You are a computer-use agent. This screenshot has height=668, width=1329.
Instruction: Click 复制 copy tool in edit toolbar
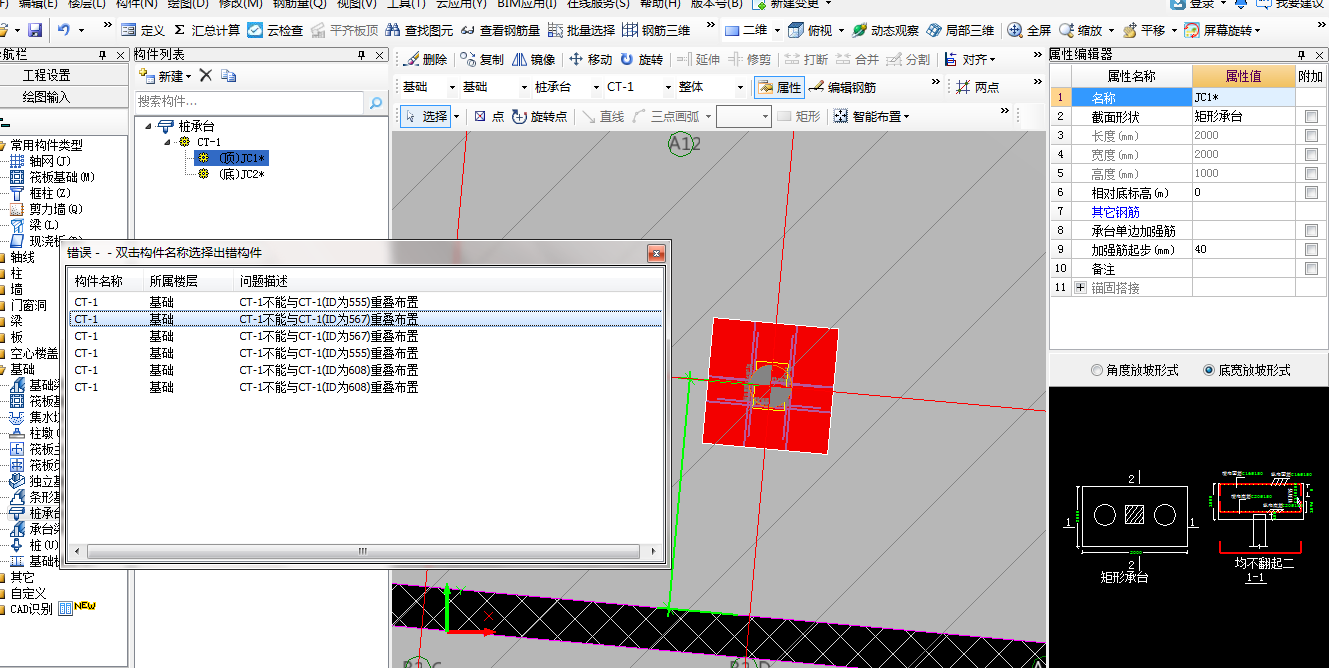pyautogui.click(x=483, y=60)
